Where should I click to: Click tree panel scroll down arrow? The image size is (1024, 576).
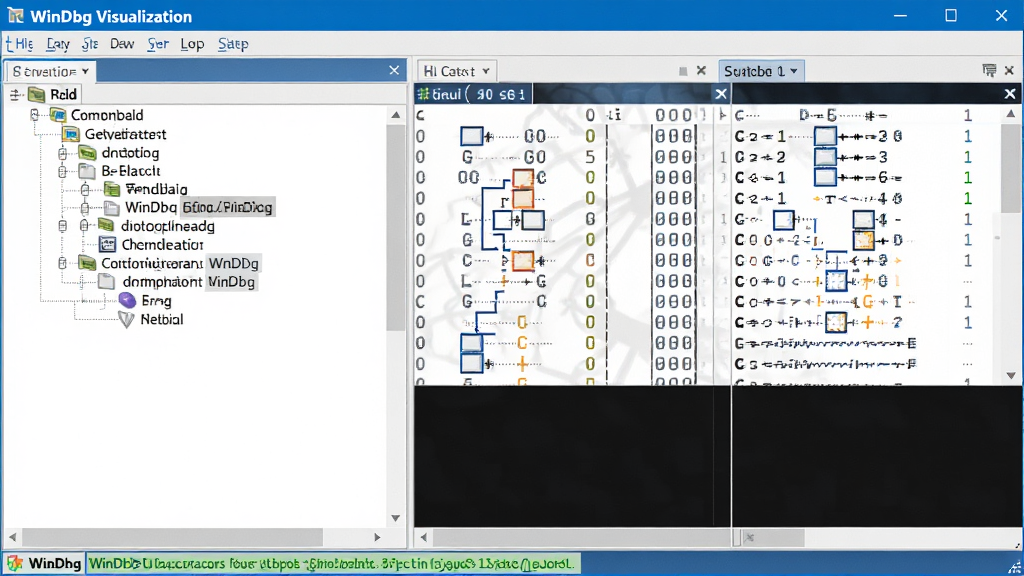(x=396, y=518)
